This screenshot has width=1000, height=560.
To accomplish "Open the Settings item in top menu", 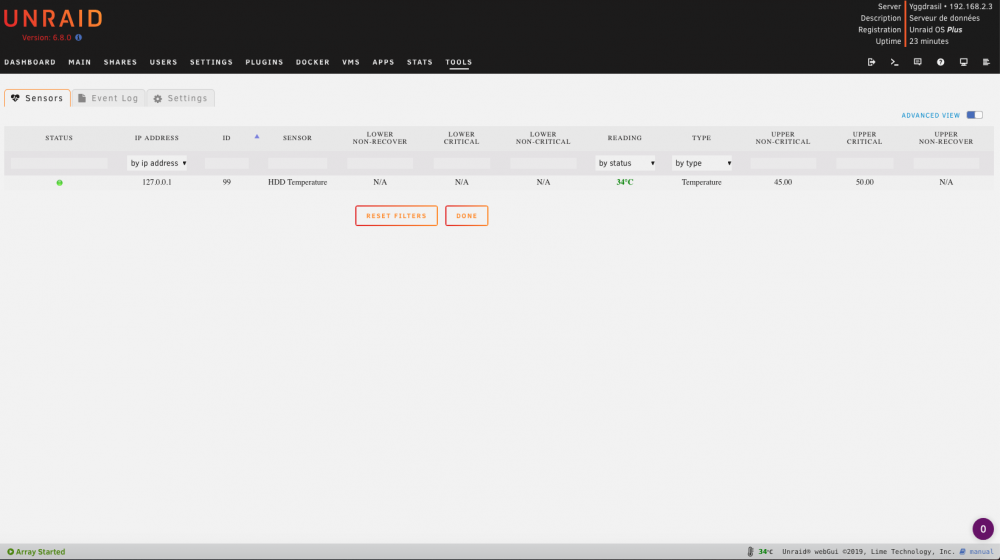I will pyautogui.click(x=211, y=63).
